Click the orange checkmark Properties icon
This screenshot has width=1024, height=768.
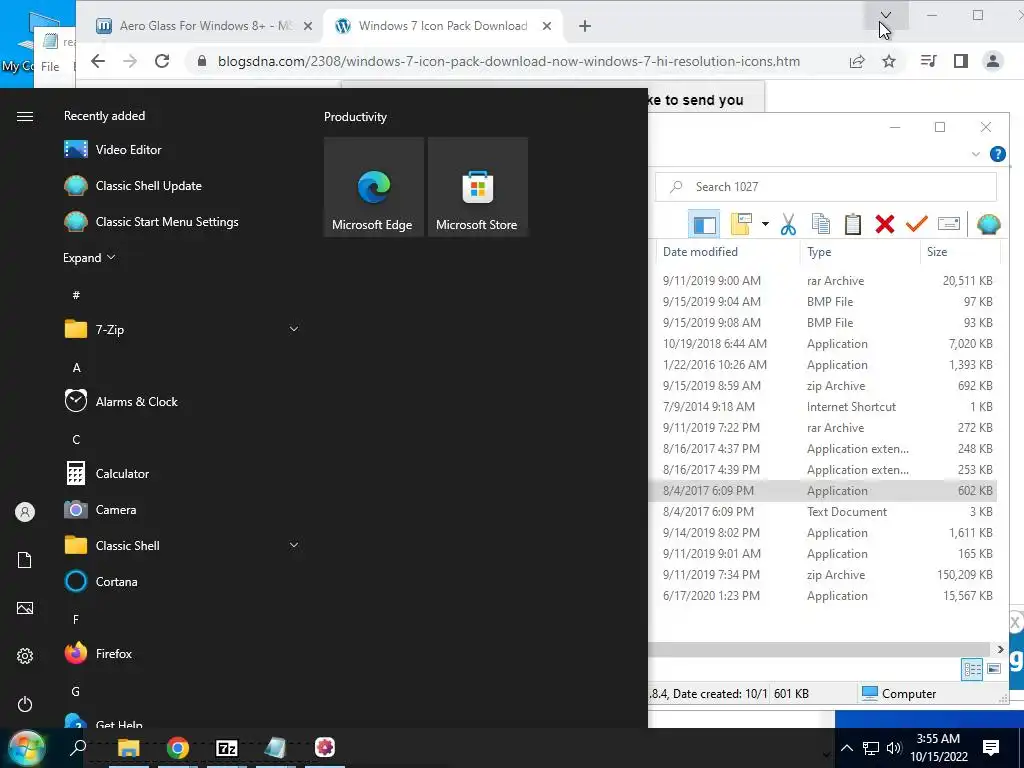click(x=916, y=224)
